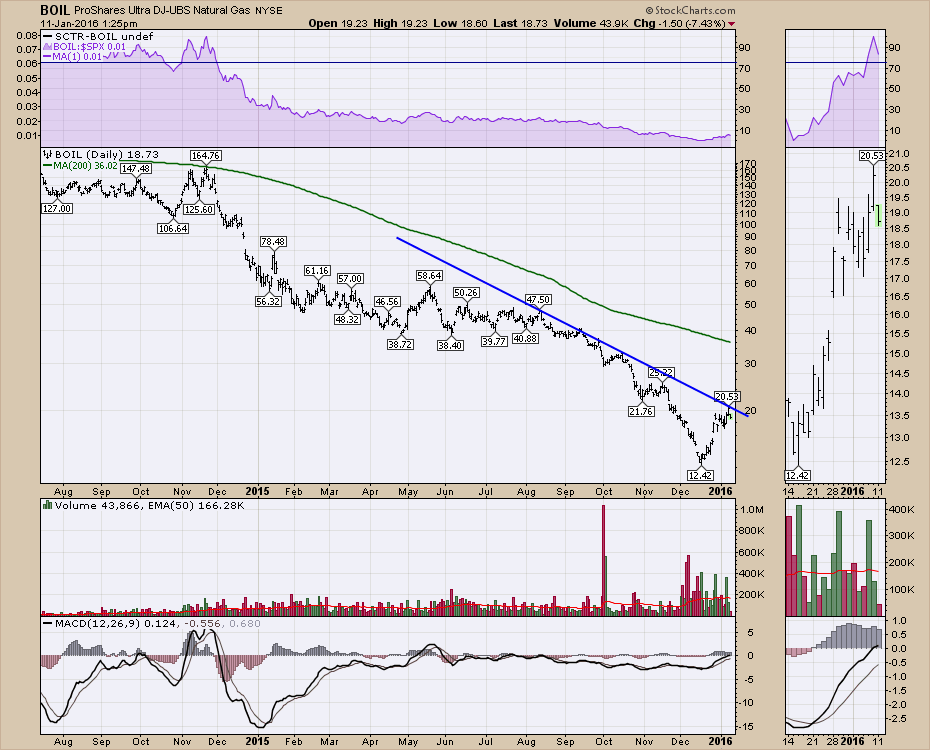Click the 1.0M volume axis label

tap(751, 509)
